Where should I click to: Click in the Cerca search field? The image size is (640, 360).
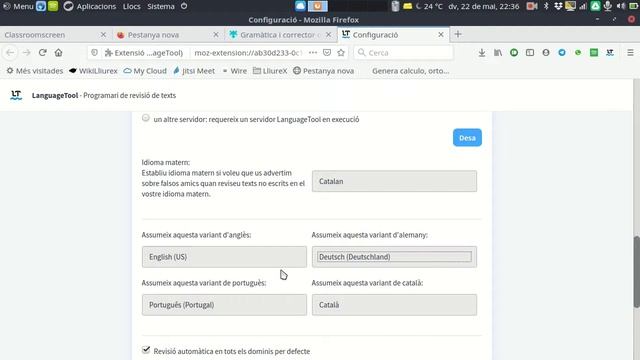403,53
